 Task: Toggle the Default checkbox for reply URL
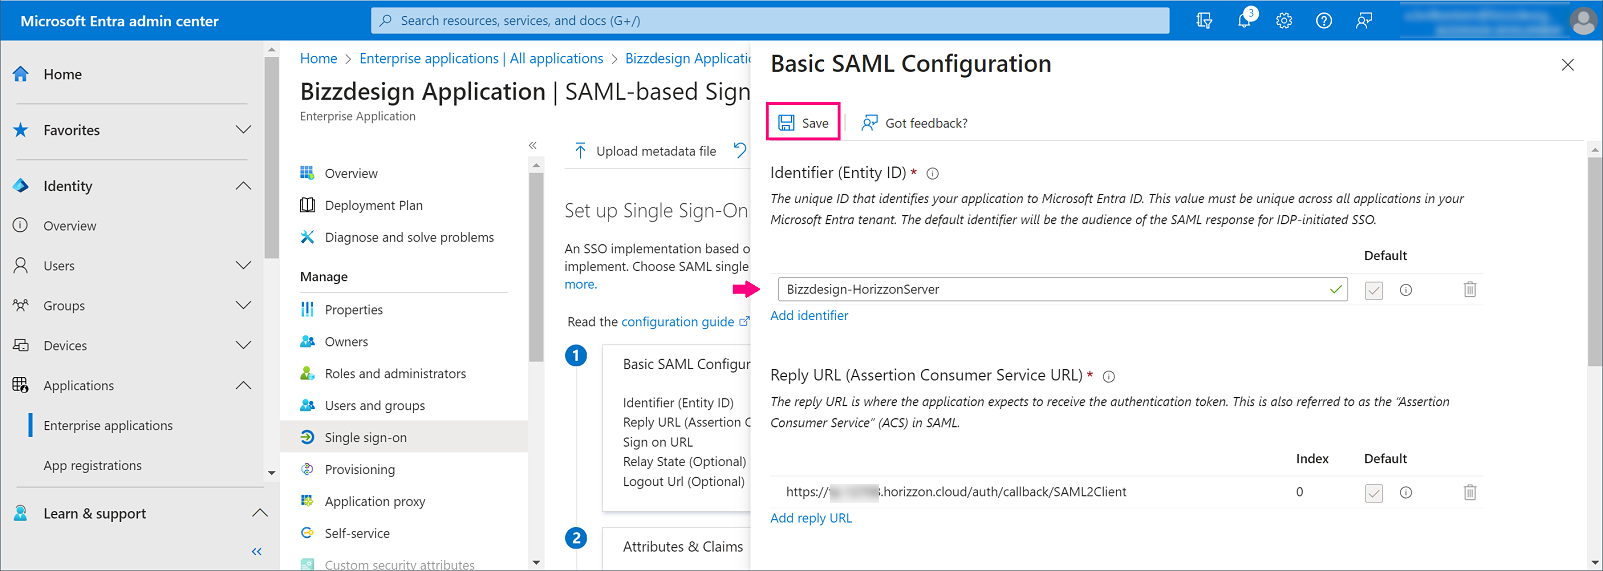click(1374, 493)
